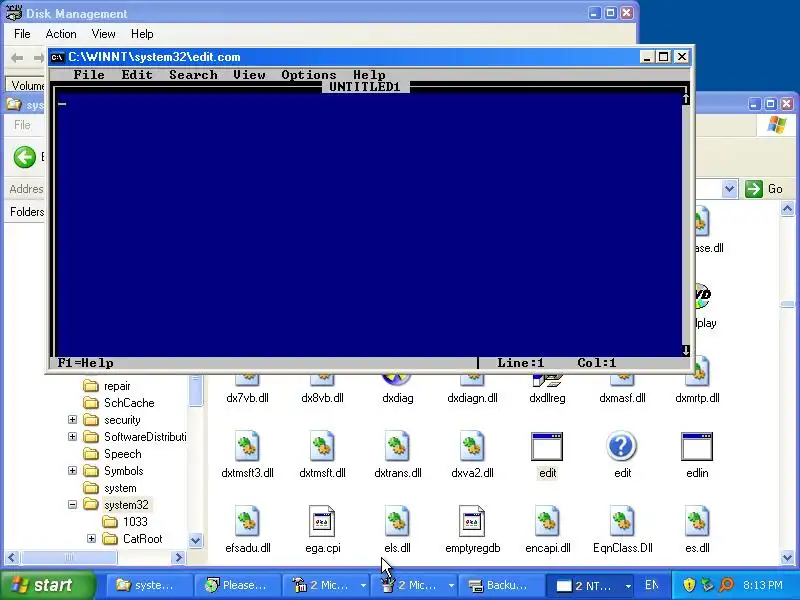Click the down arrow of editor scrollbar
Image resolution: width=800 pixels, height=600 pixels.
(x=686, y=351)
